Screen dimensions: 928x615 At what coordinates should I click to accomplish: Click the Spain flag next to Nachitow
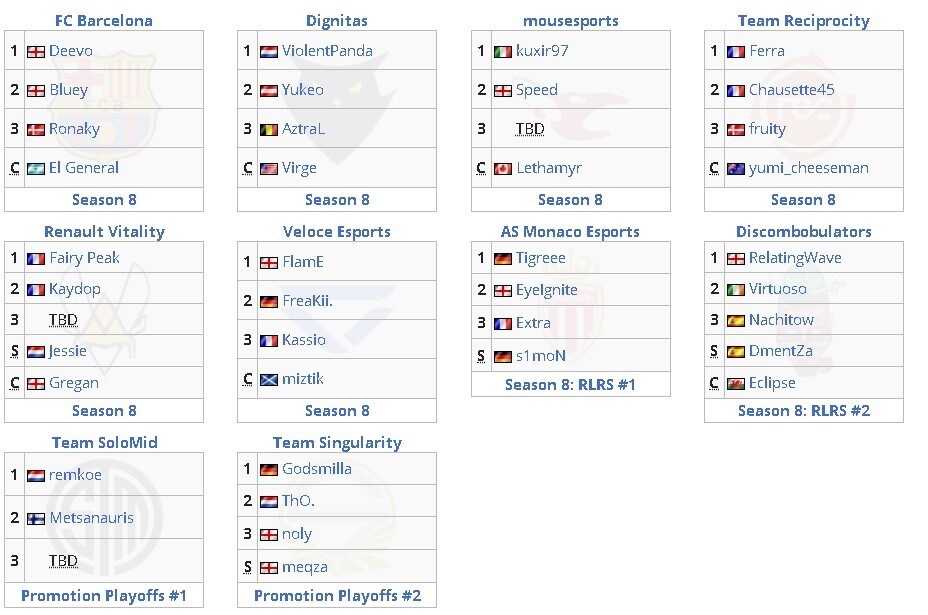point(736,320)
